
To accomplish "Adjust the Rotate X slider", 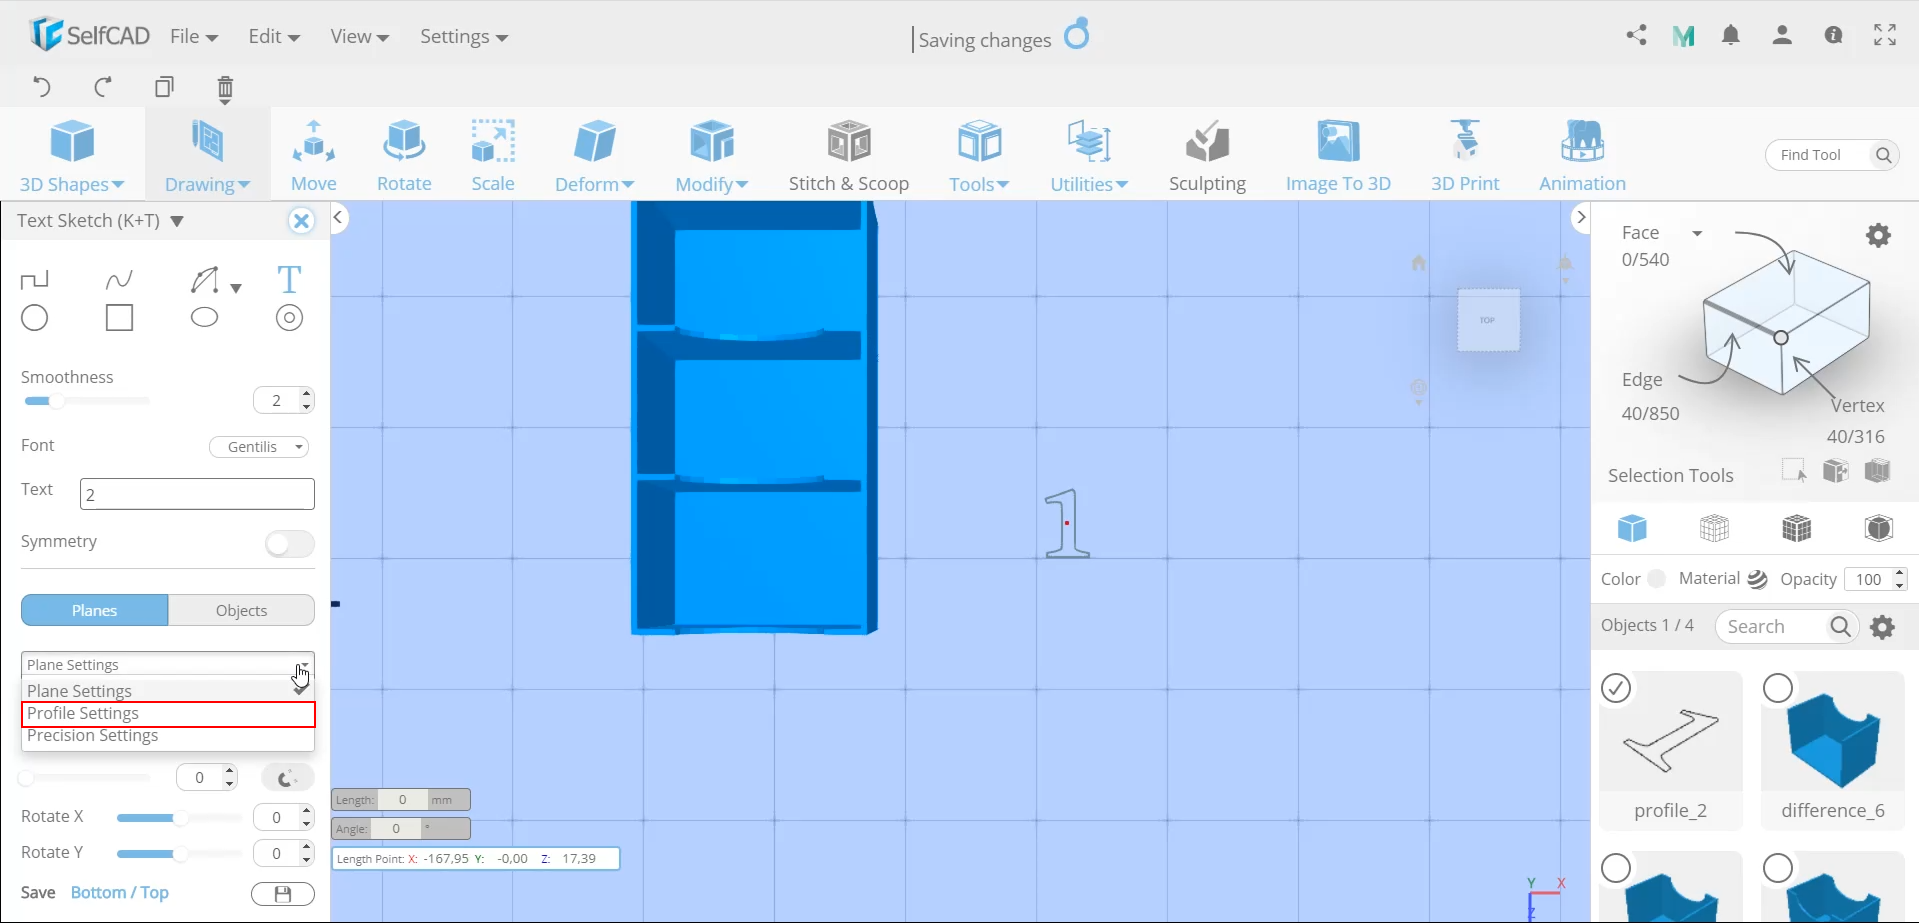I will pos(179,818).
